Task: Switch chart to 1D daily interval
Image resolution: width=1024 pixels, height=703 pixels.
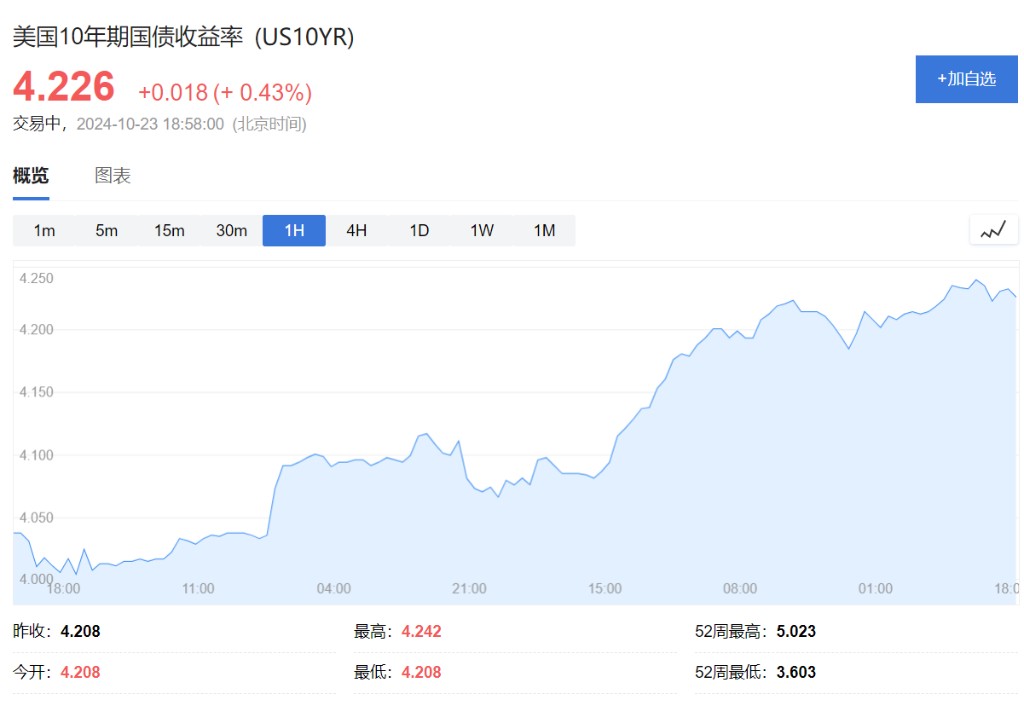Action: [419, 231]
